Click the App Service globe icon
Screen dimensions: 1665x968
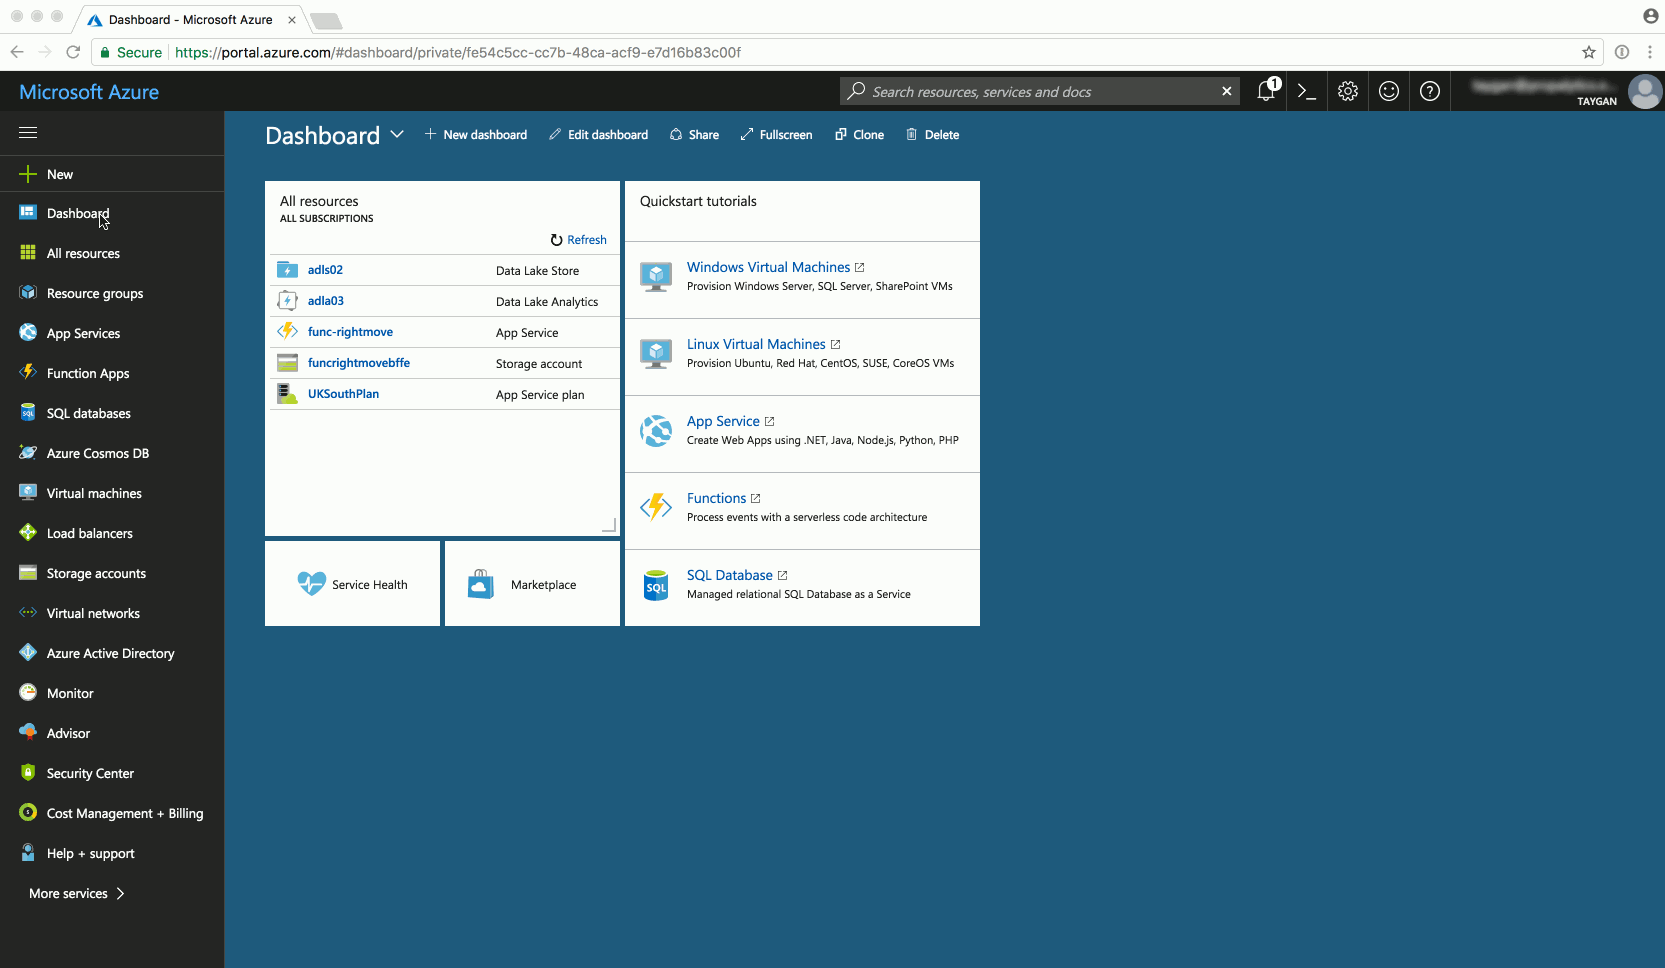(656, 431)
